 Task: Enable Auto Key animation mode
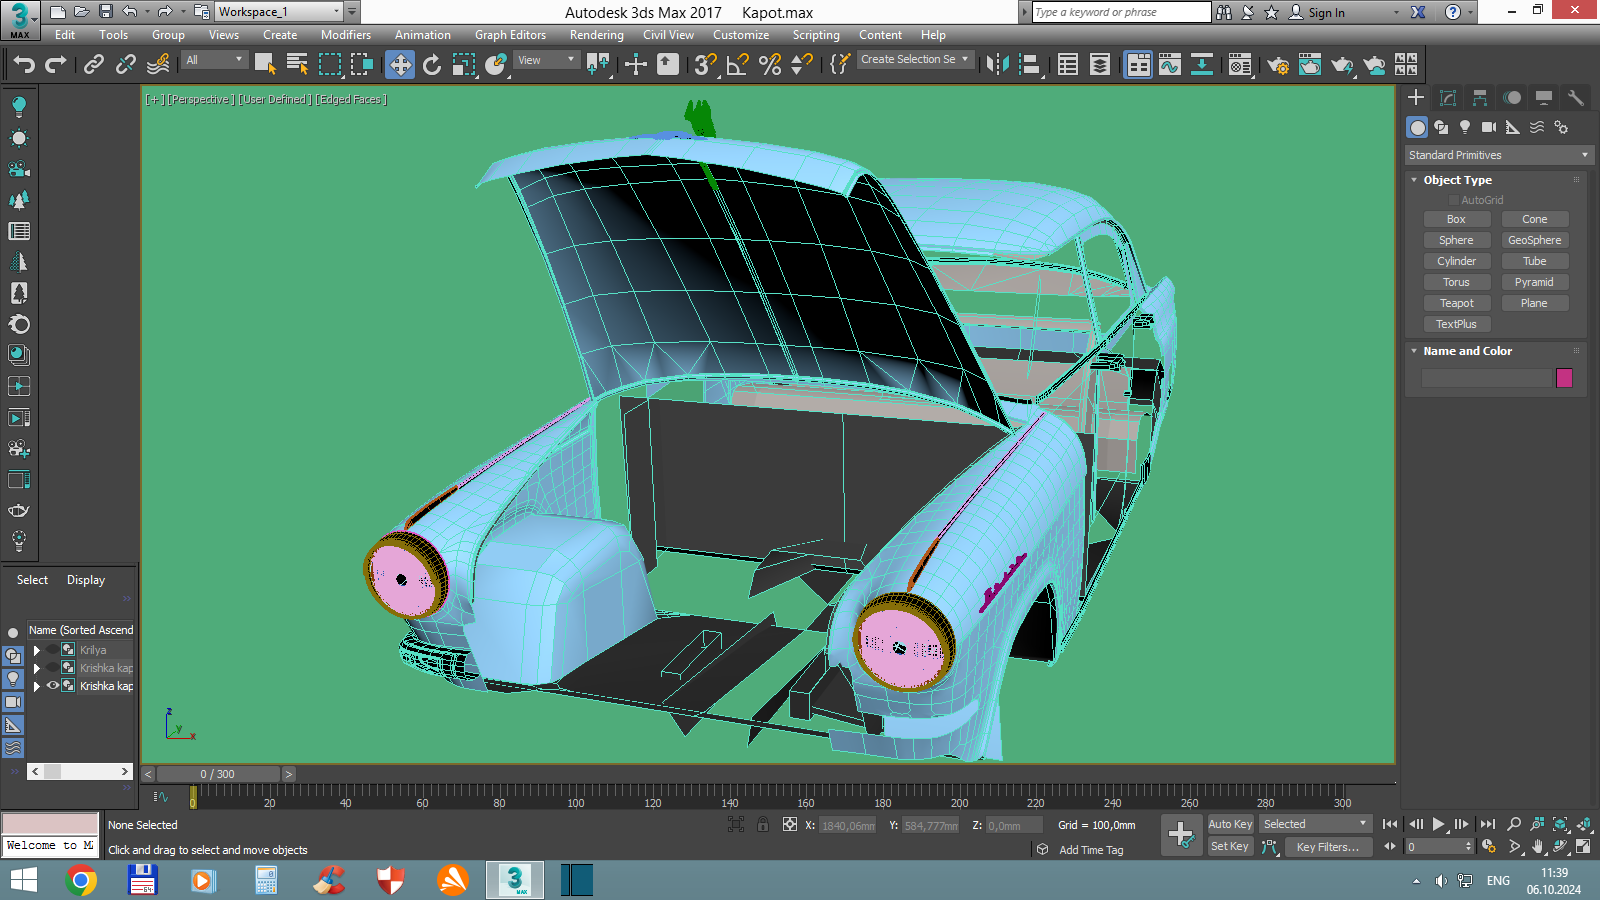pos(1230,824)
